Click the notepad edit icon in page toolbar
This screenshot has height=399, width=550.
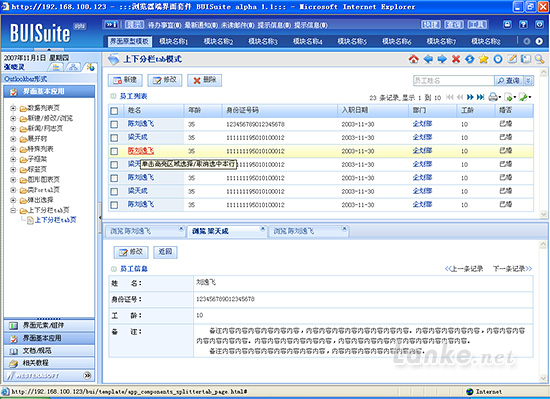pyautogui.click(x=512, y=59)
